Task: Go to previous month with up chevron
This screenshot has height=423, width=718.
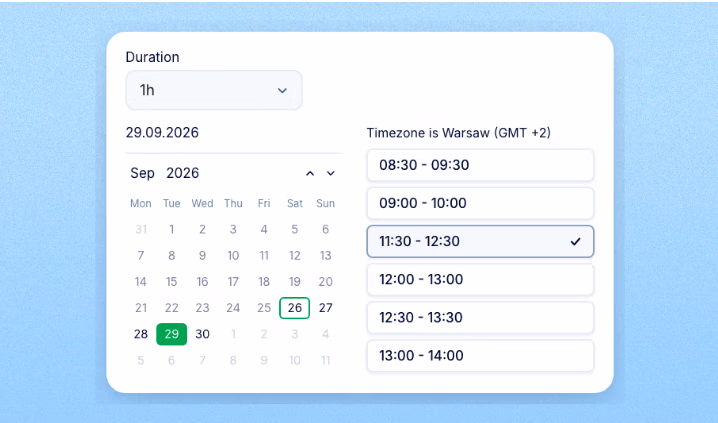Action: point(310,174)
